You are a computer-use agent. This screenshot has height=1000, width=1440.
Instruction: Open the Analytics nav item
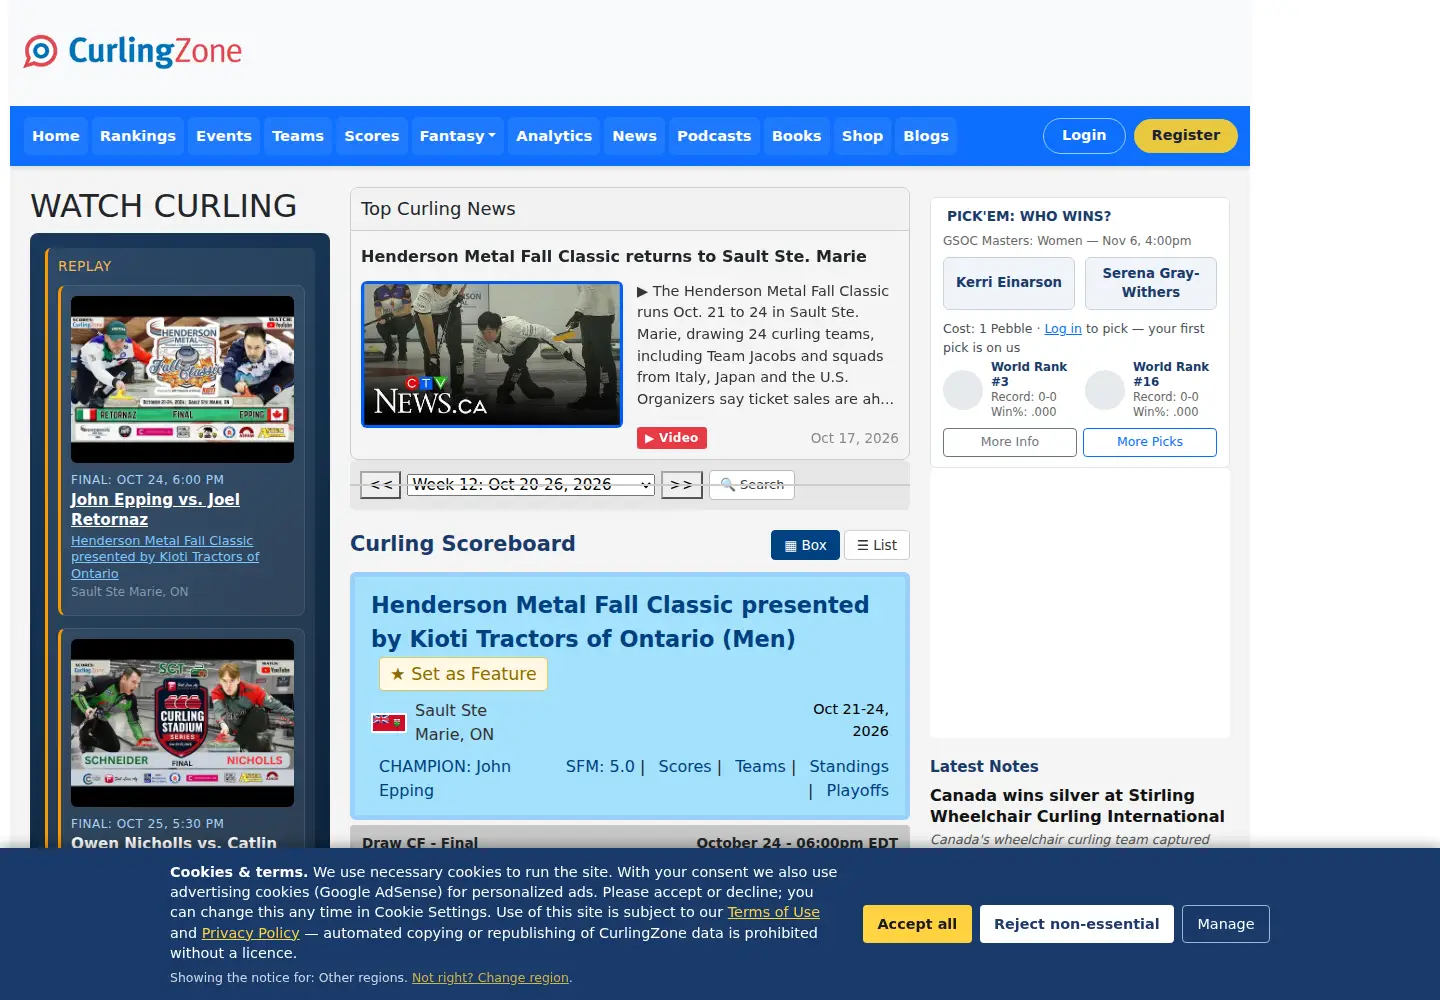click(x=554, y=136)
